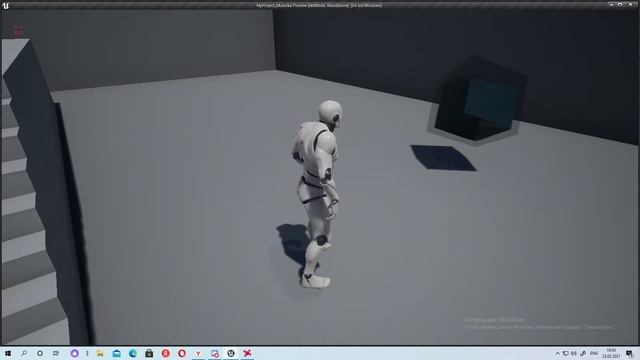
Task: Switch to Unreal Engine taskbar icon
Action: coord(231,353)
